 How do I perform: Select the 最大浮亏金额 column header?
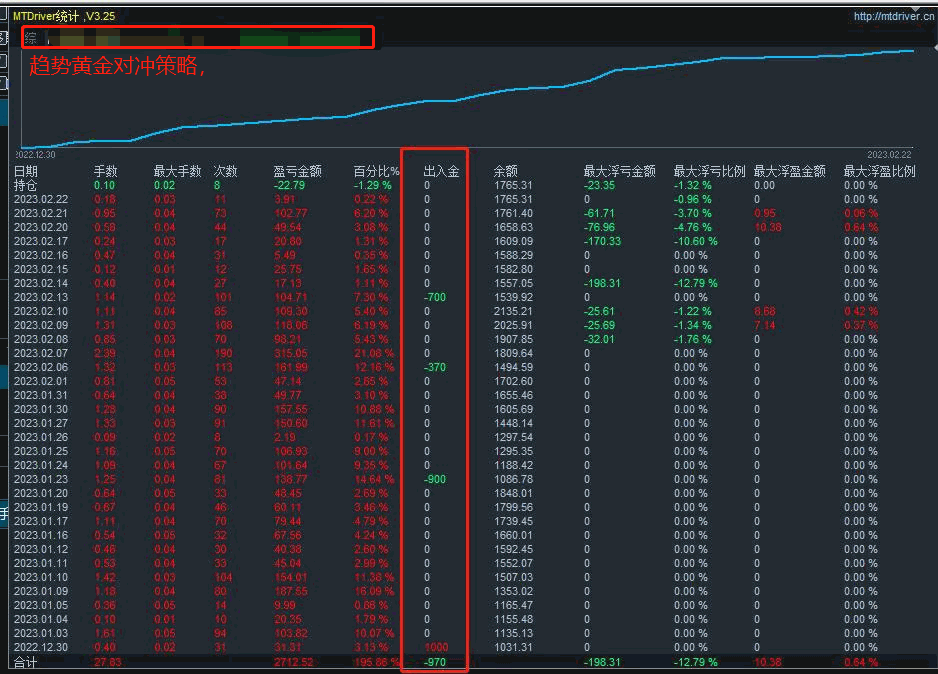point(619,171)
